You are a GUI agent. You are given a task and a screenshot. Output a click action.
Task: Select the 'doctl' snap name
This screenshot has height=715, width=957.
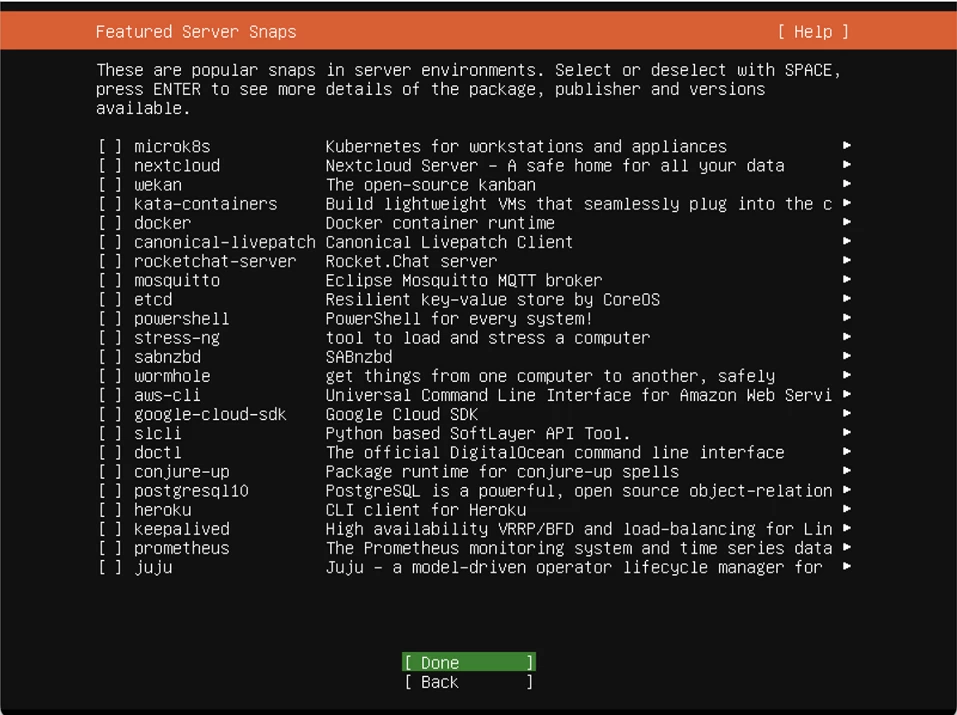click(x=157, y=452)
